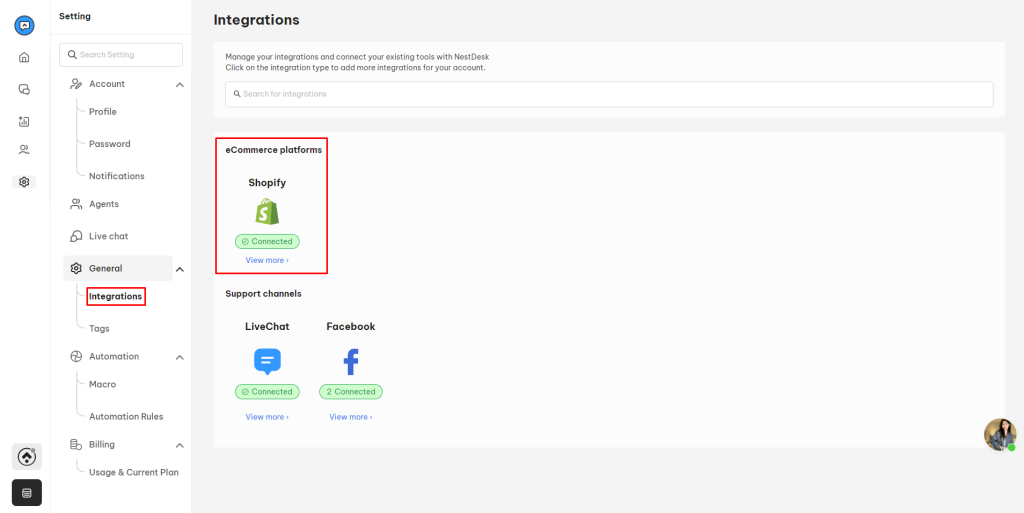
Task: Click the Facebook logo
Action: coord(351,362)
